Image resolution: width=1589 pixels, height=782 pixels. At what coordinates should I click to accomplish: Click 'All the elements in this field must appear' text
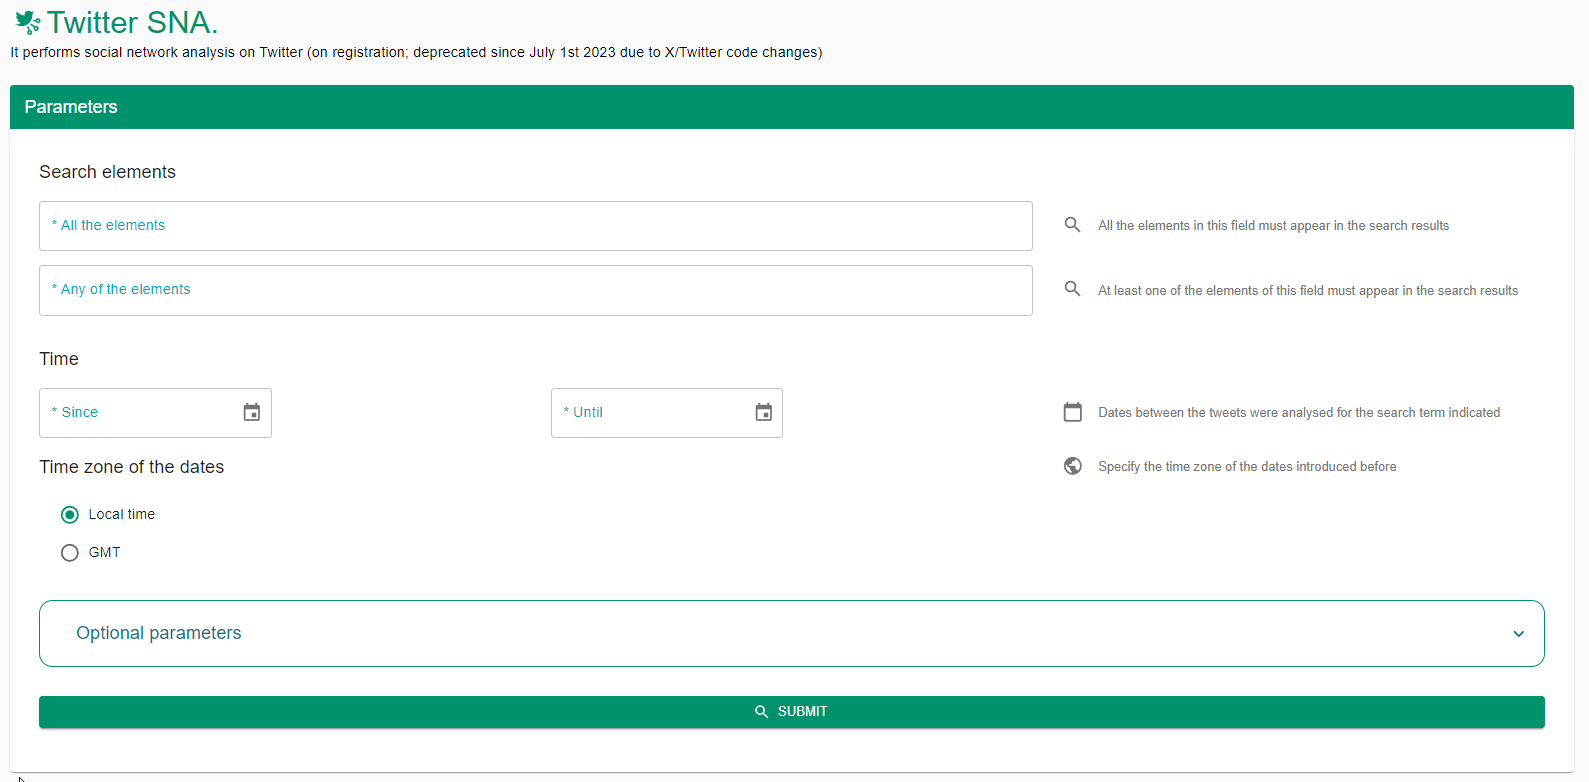point(1273,225)
